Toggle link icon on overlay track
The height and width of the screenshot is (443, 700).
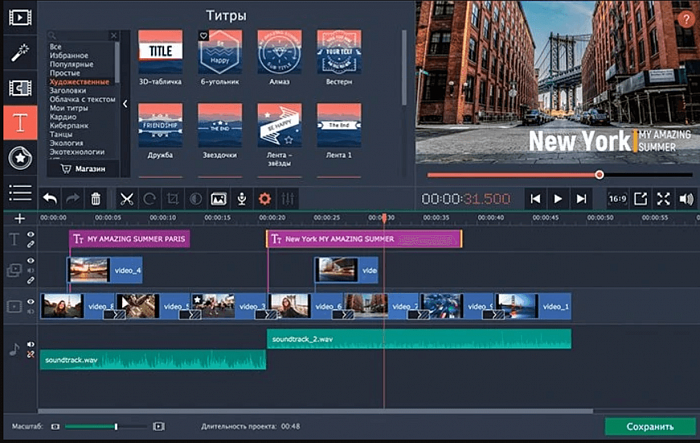click(x=30, y=280)
